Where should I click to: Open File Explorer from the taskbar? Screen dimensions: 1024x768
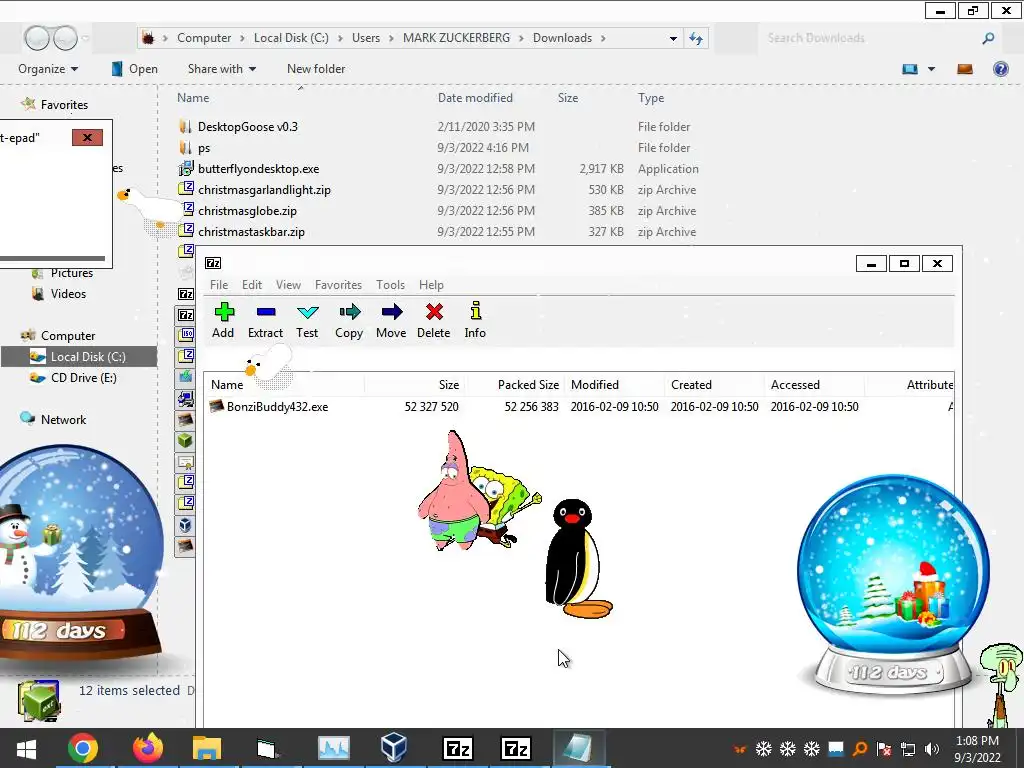(x=207, y=748)
